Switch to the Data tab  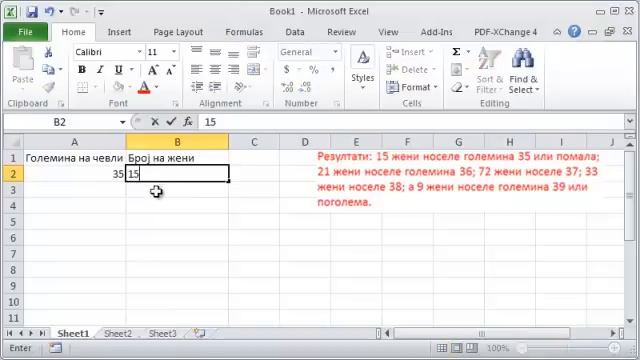point(295,32)
